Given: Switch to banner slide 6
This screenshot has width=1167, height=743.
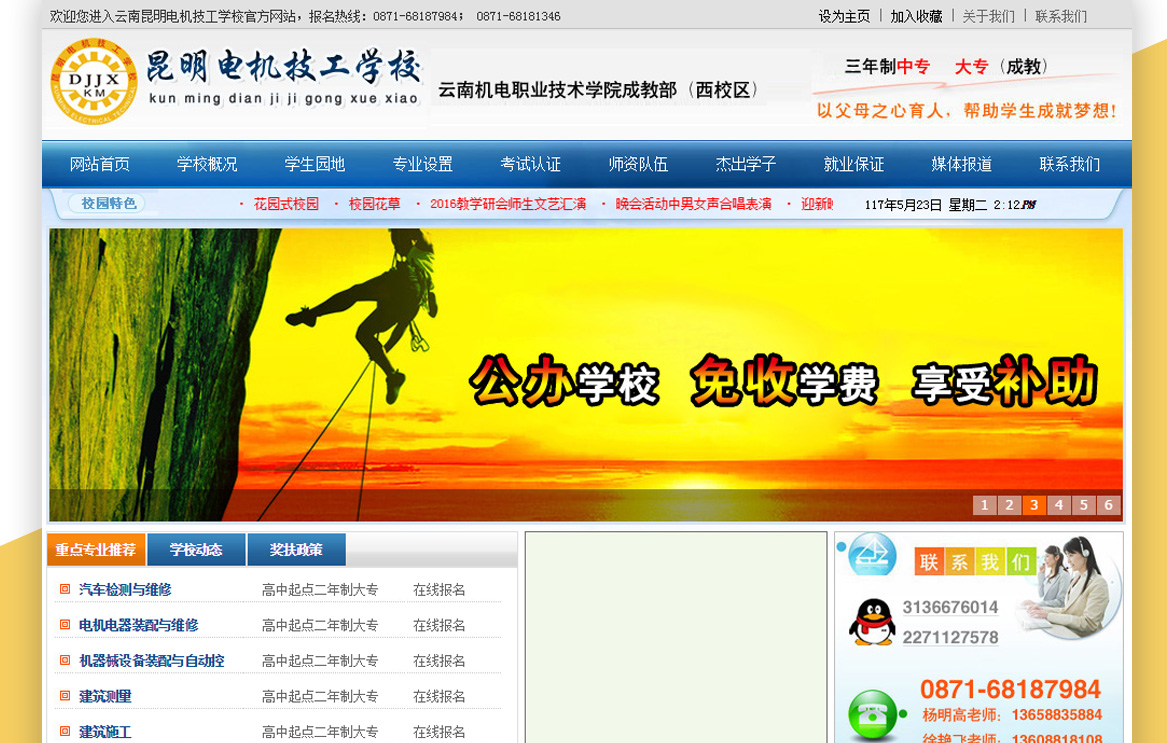Looking at the screenshot, I should [x=1108, y=505].
